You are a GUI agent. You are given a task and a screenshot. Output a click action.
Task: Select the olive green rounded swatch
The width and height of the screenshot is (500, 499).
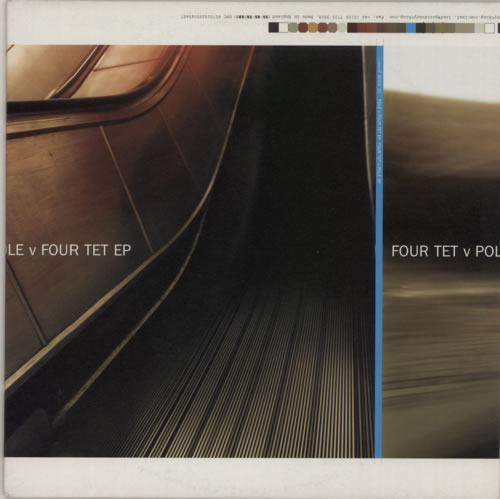[293, 28]
